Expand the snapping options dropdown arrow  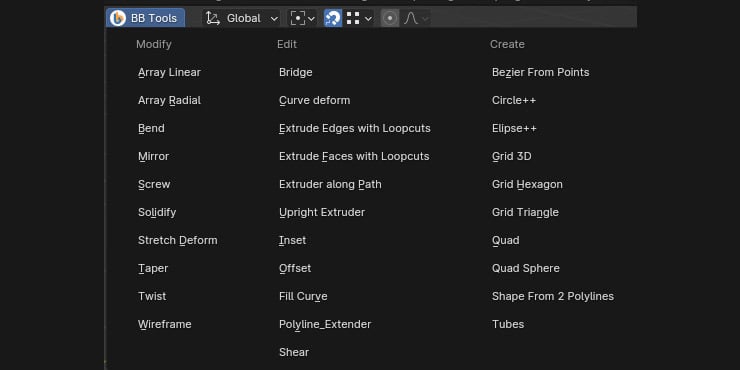(x=368, y=19)
